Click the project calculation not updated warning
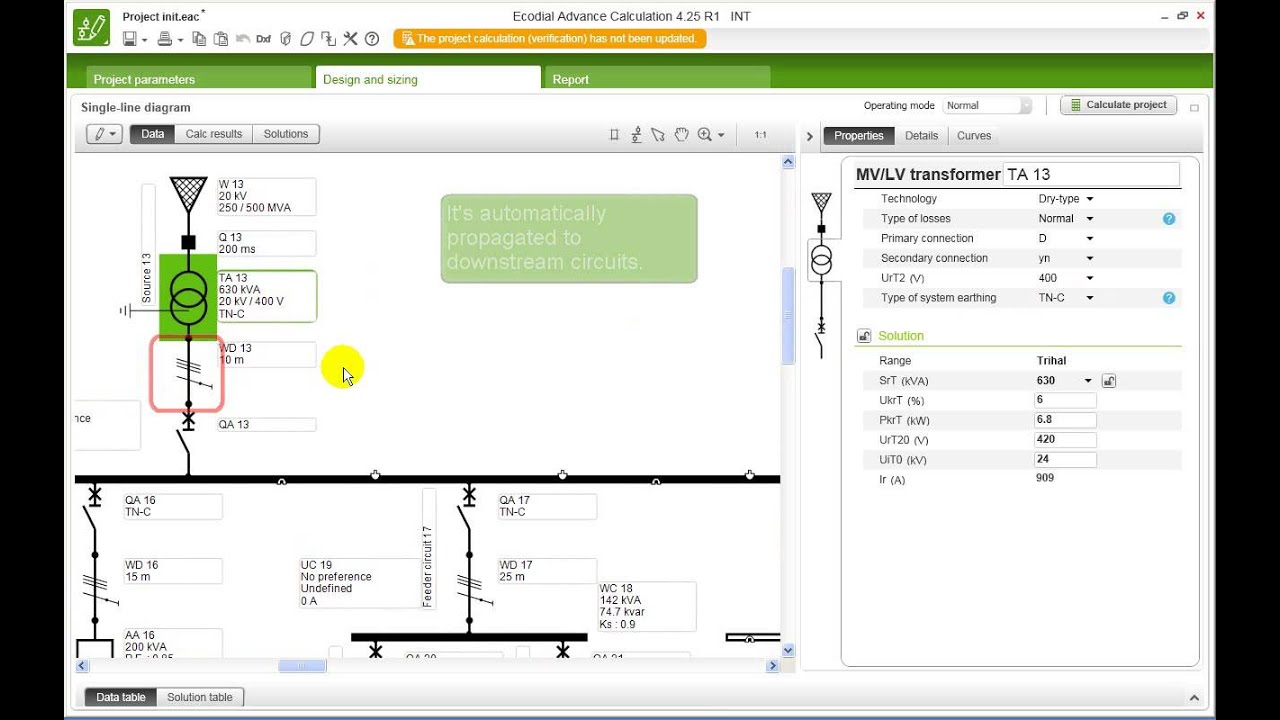Screen dimensions: 1280x720 551,39
